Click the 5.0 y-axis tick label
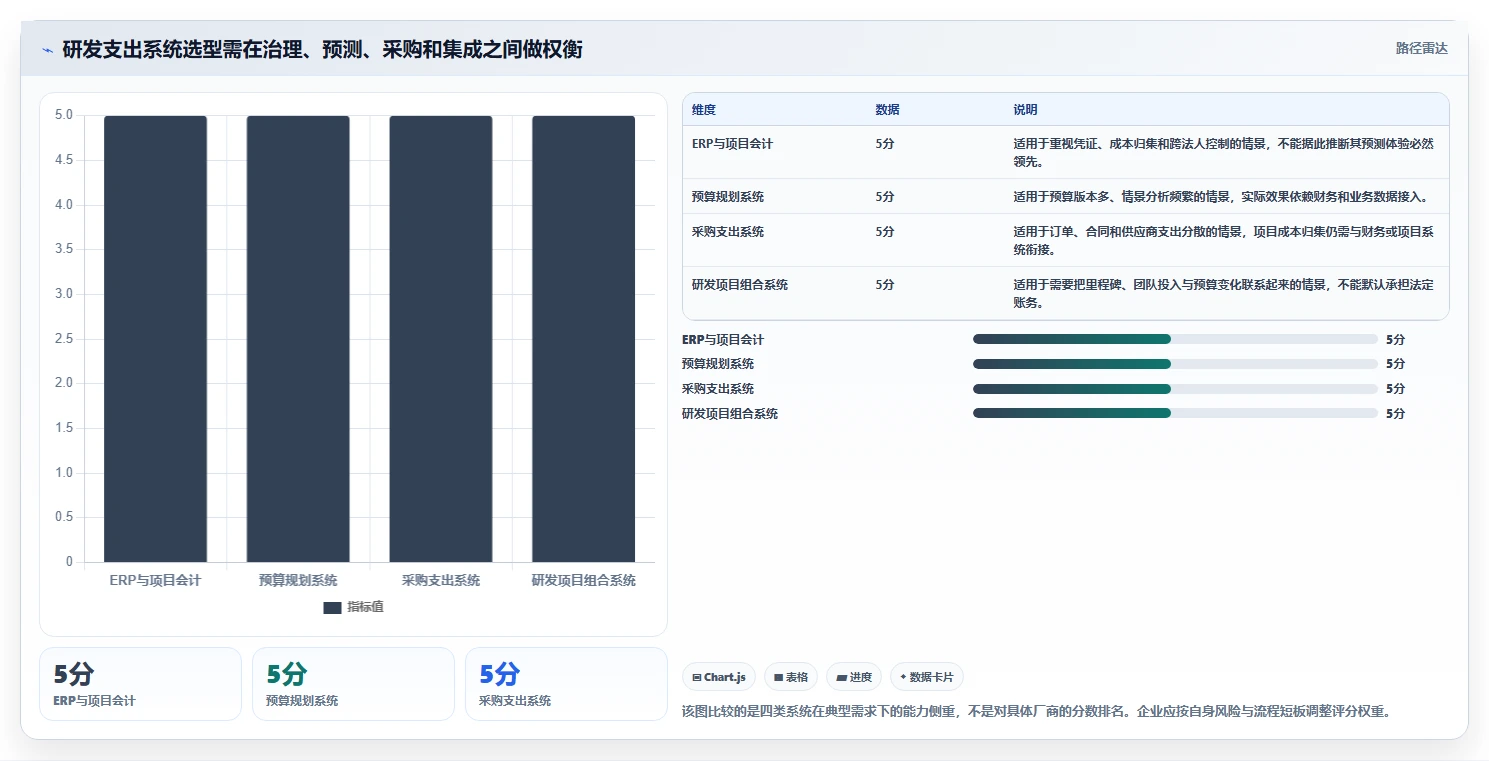This screenshot has width=1489, height=761. (x=63, y=115)
